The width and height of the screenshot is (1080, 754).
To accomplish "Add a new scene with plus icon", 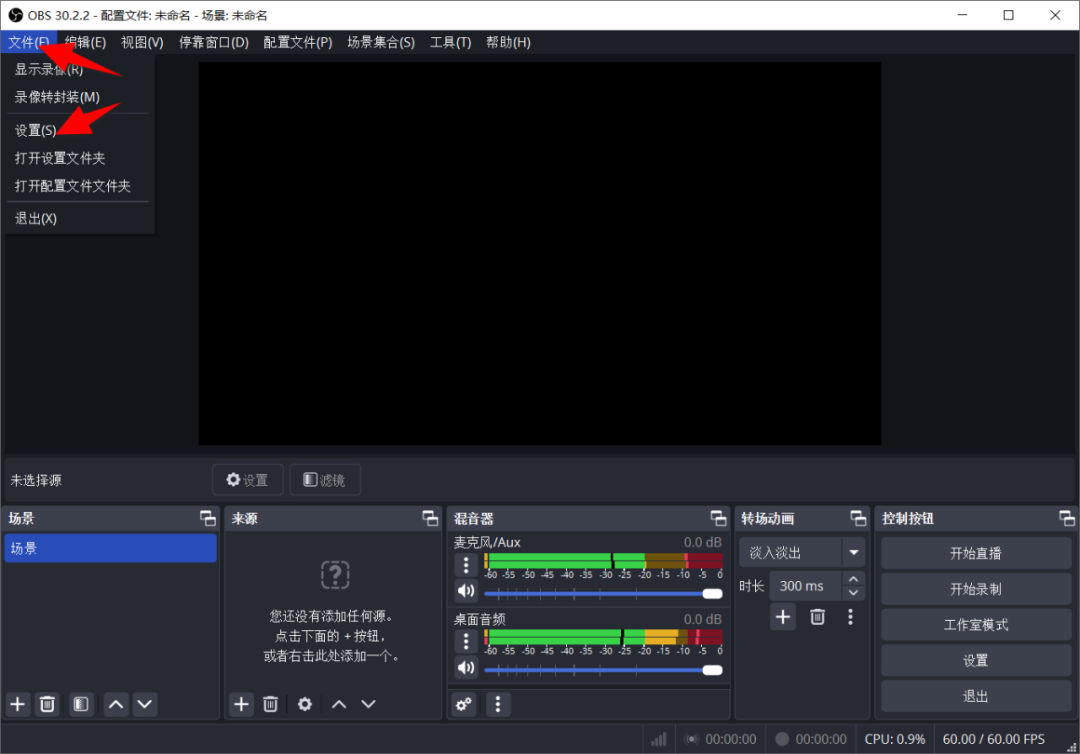I will coord(18,704).
